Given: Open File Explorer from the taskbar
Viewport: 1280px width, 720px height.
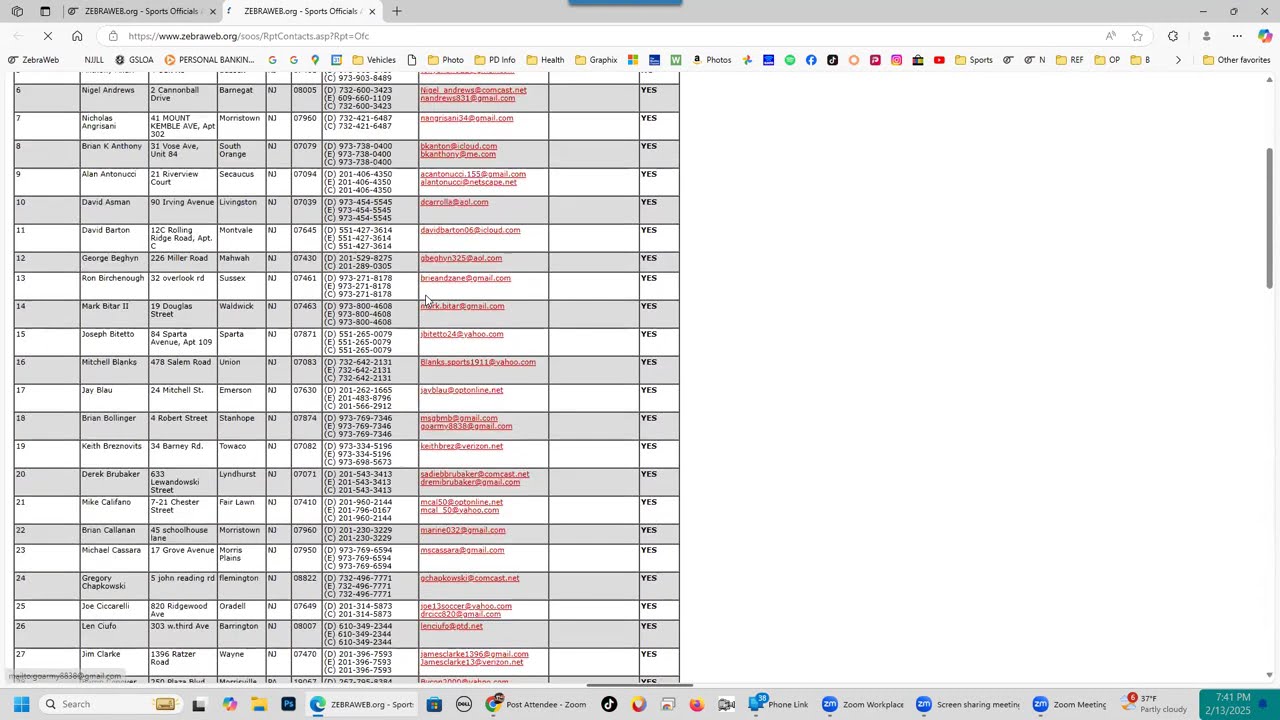Looking at the screenshot, I should click(259, 704).
